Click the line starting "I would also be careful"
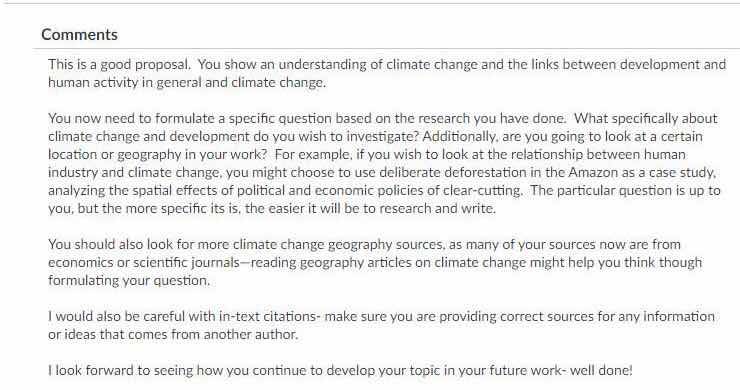This screenshot has width=740, height=390. coord(381,316)
